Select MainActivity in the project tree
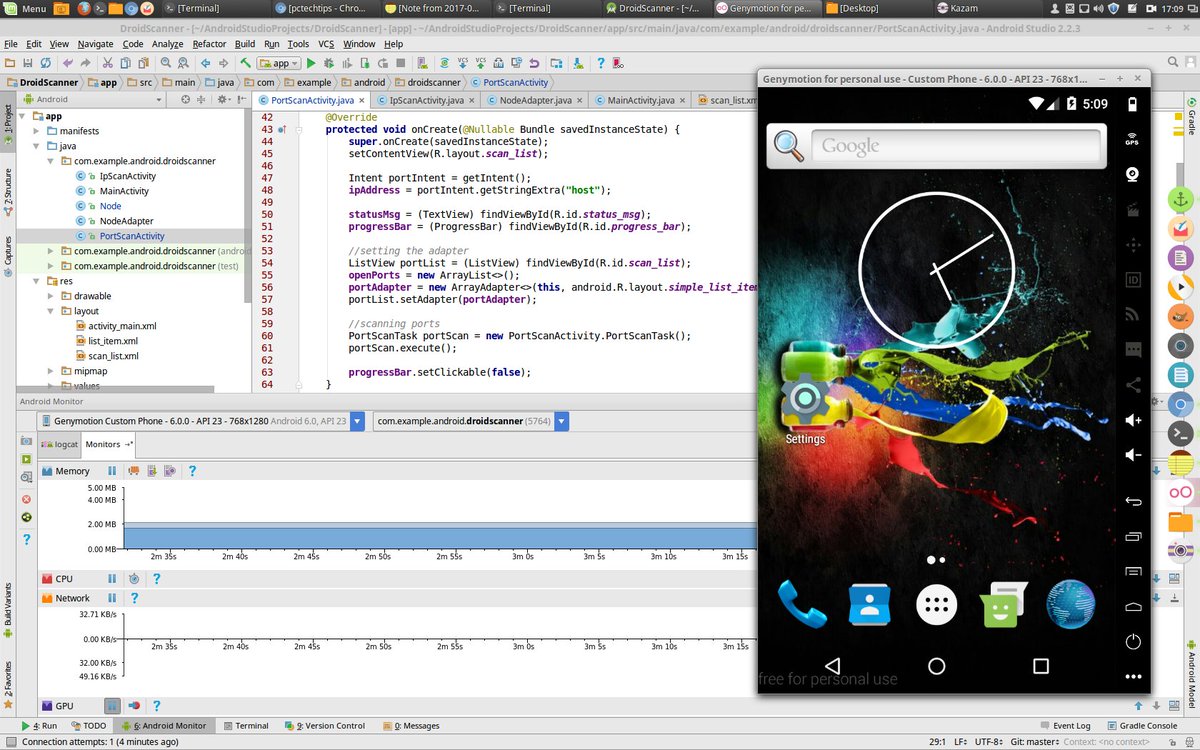Image resolution: width=1200 pixels, height=750 pixels. pos(124,191)
